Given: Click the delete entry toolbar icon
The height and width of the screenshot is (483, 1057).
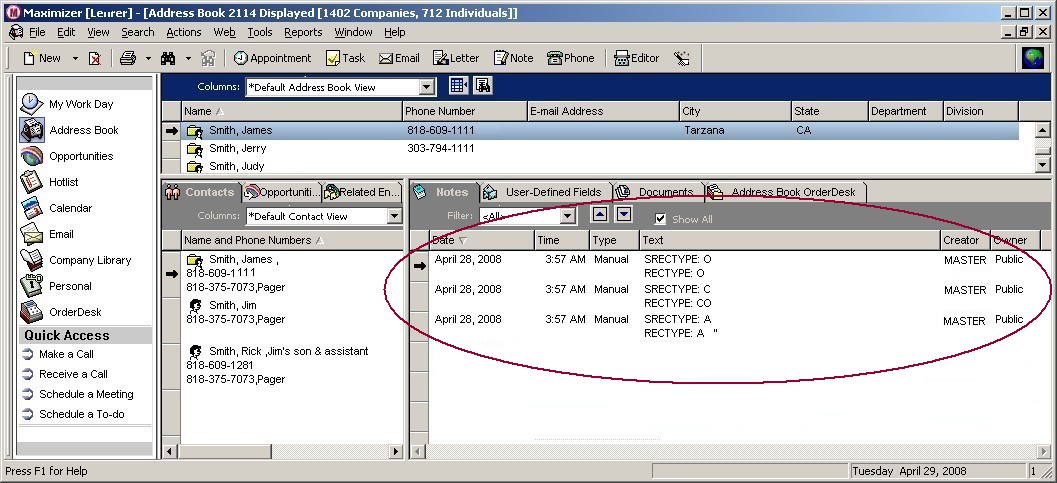Looking at the screenshot, I should point(95,59).
